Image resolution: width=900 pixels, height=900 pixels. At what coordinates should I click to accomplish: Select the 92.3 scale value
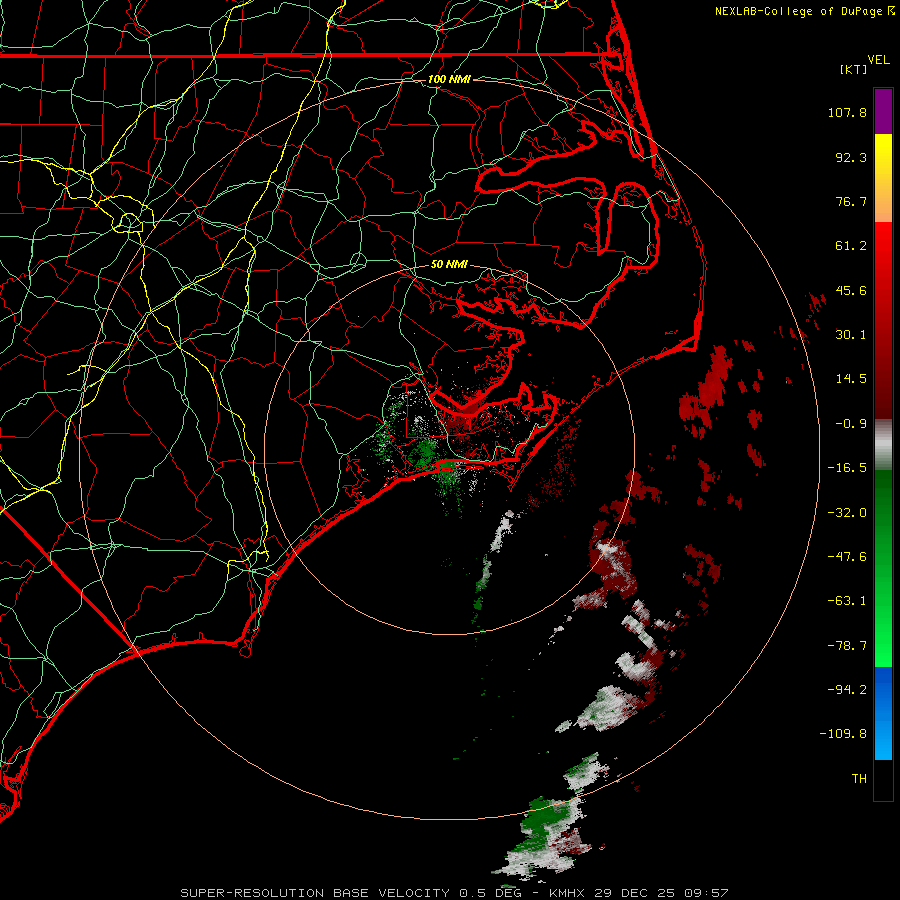tap(851, 157)
